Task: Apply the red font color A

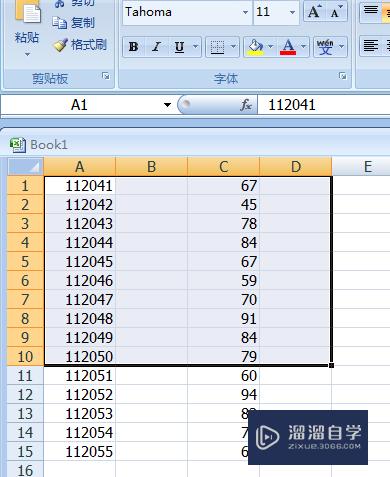Action: [x=288, y=47]
